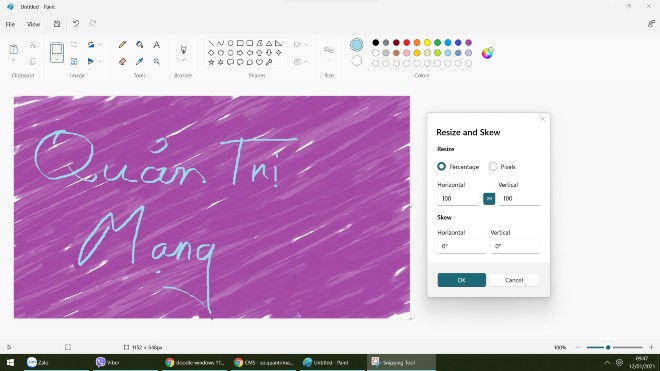Choose the Text tool
The height and width of the screenshot is (371, 660).
pyautogui.click(x=157, y=44)
